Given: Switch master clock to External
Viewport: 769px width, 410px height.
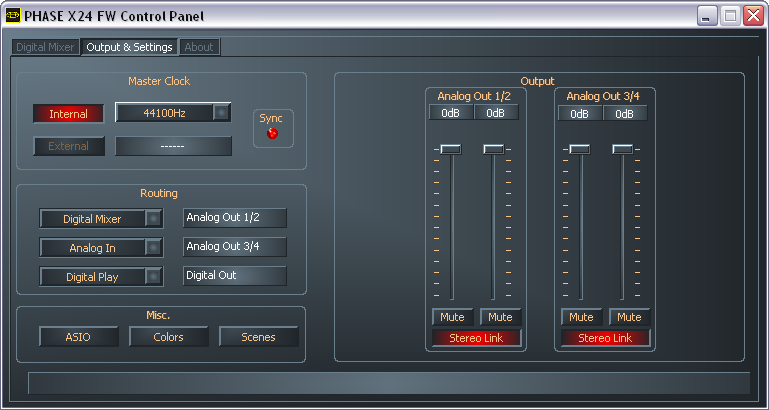Looking at the screenshot, I should pos(69,146).
